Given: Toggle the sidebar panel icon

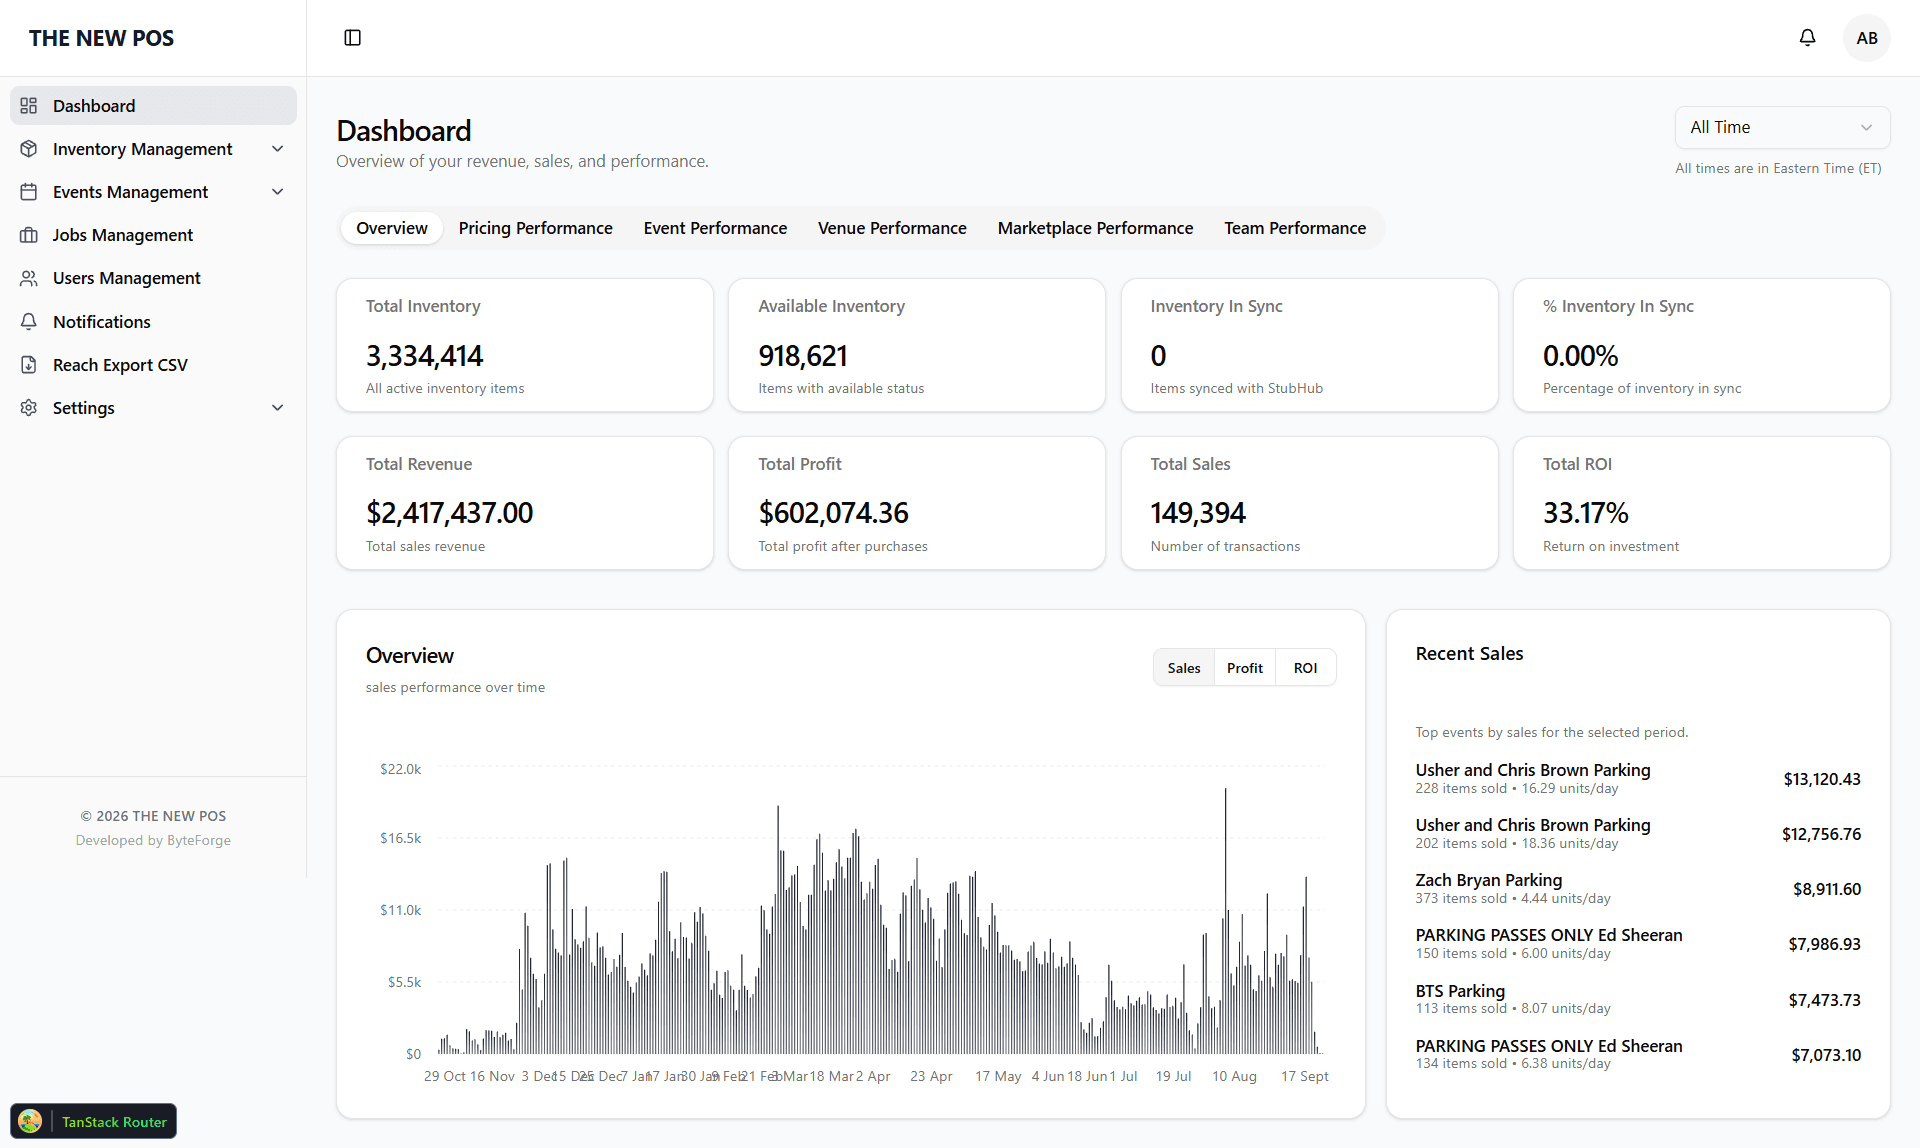Looking at the screenshot, I should click(x=352, y=38).
